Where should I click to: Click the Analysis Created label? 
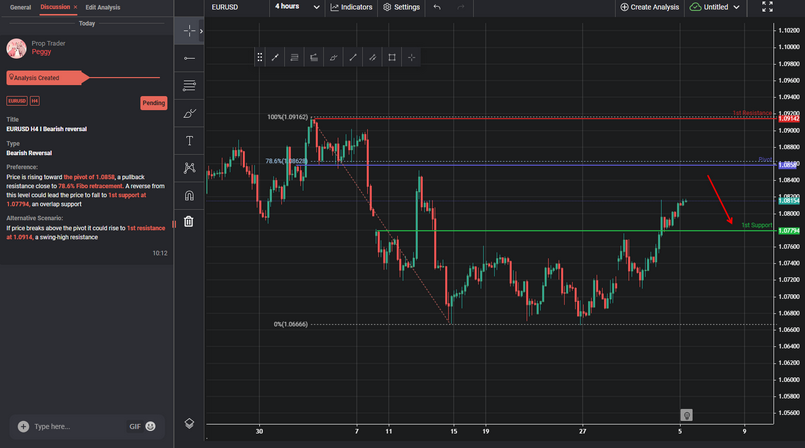pos(36,78)
